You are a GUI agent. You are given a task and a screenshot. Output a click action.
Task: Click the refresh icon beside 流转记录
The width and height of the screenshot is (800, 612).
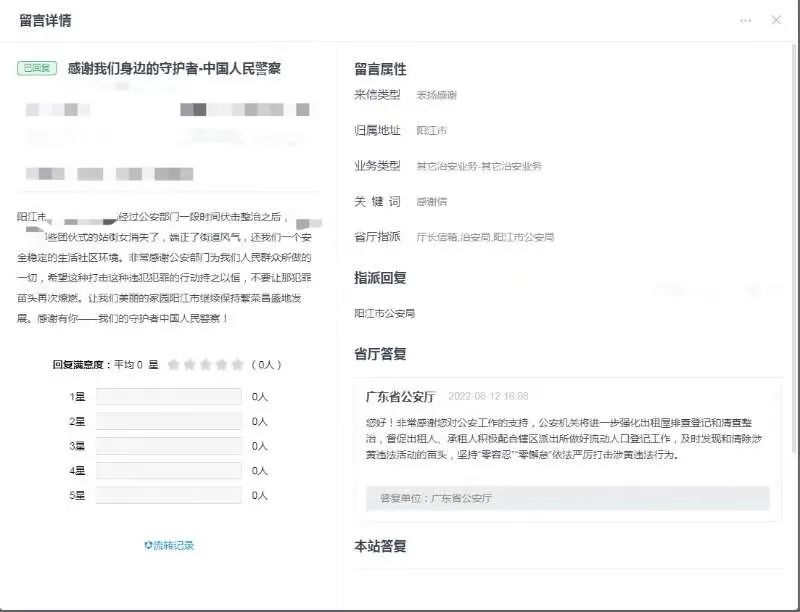pyautogui.click(x=148, y=545)
